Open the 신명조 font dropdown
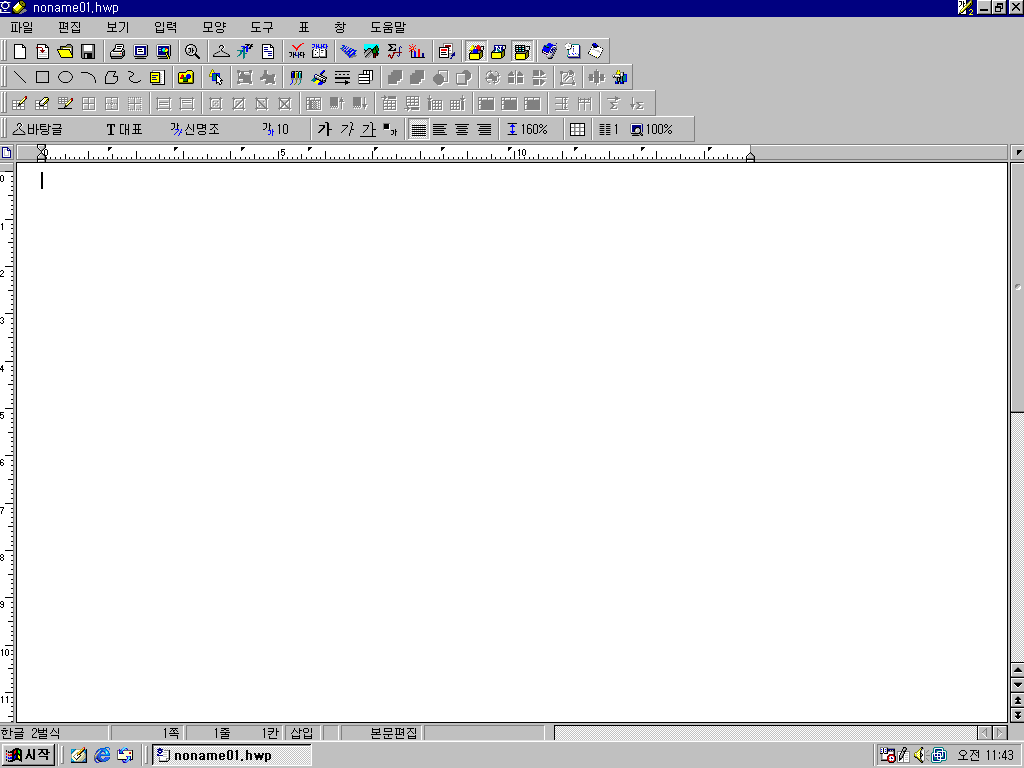The image size is (1024, 768). [x=195, y=129]
